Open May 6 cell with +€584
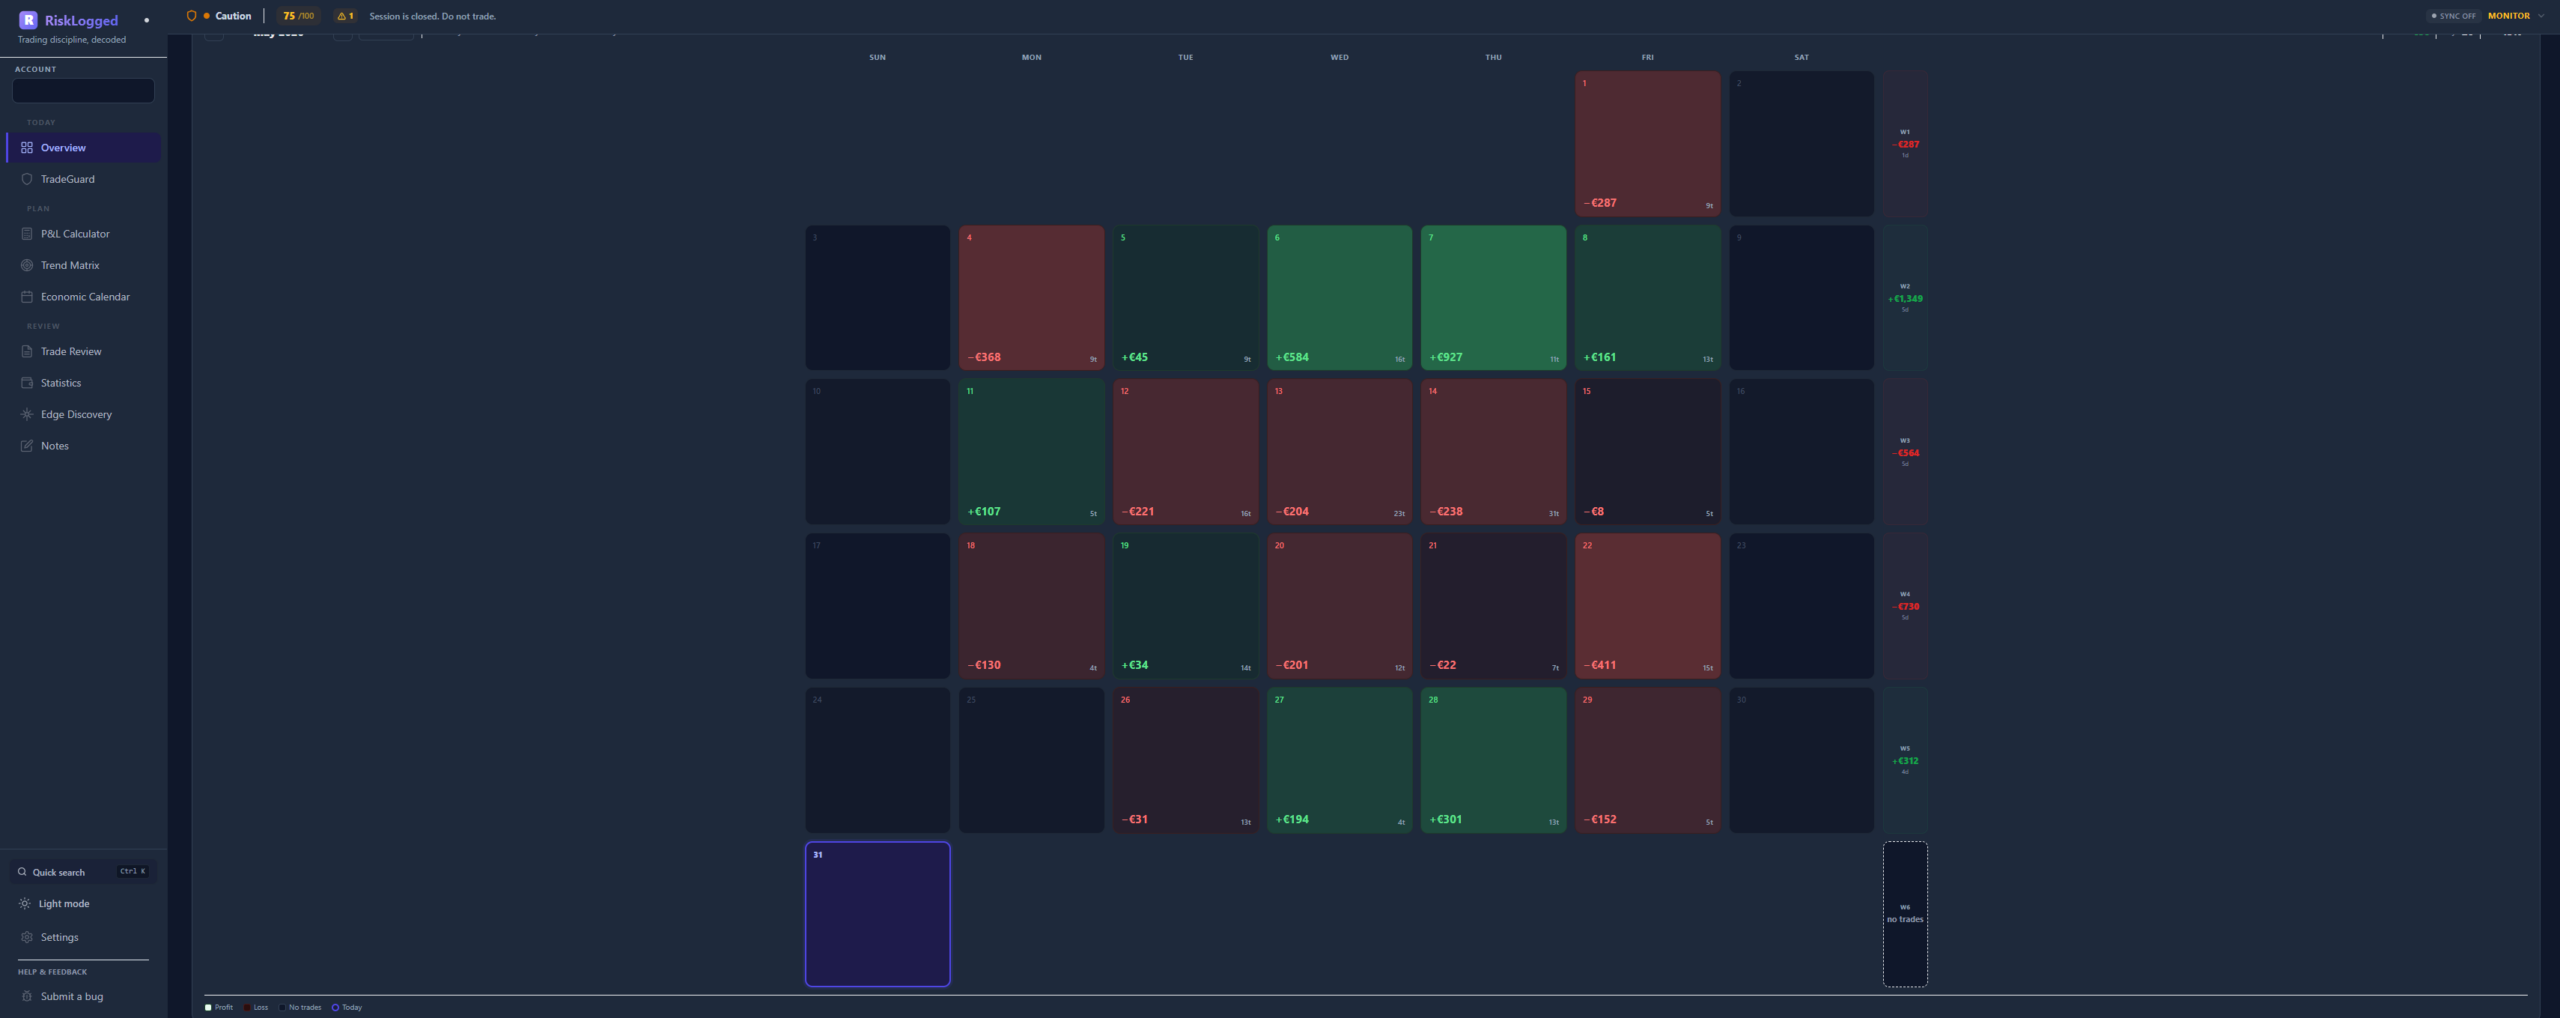Screen dimensions: 2560x1018 pos(1340,297)
